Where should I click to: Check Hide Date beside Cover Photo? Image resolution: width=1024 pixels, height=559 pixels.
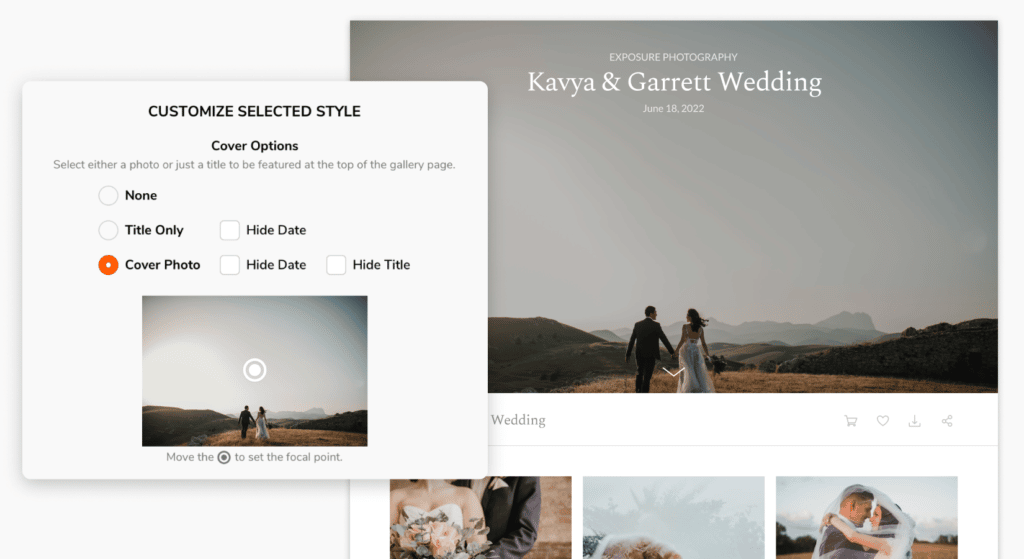coord(230,265)
